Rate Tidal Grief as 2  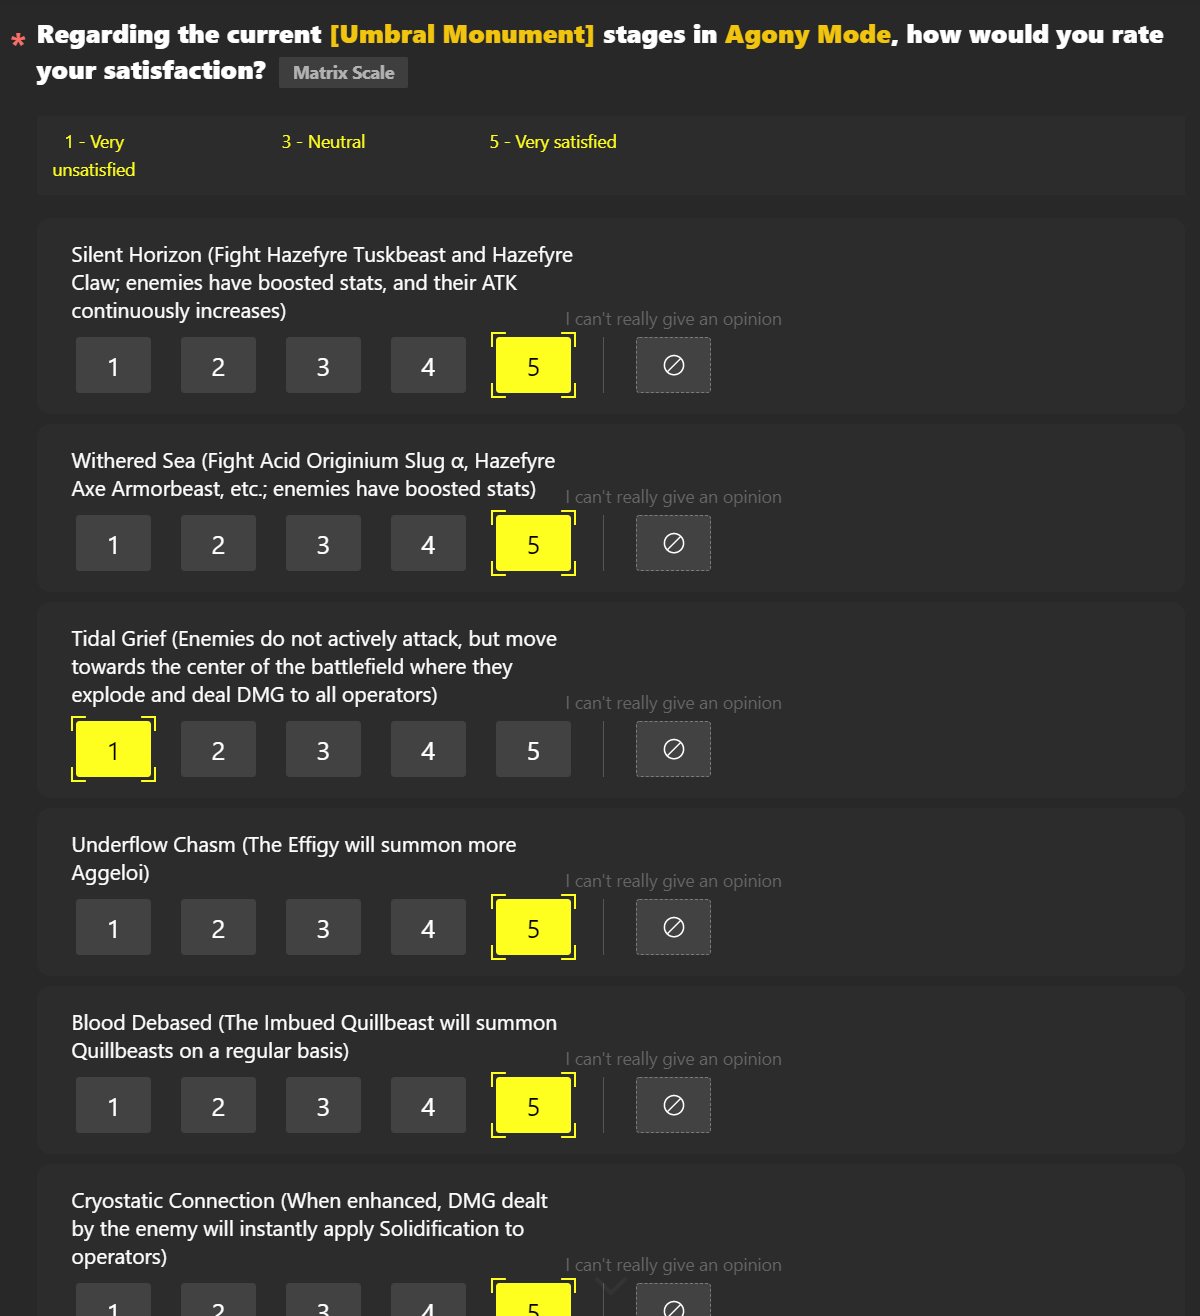(x=218, y=749)
